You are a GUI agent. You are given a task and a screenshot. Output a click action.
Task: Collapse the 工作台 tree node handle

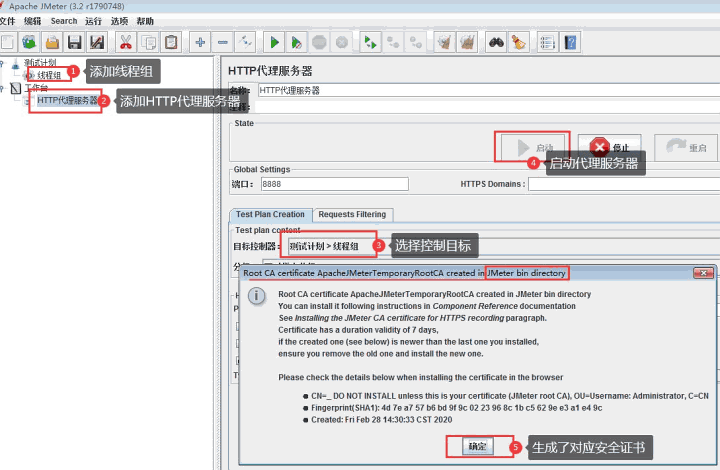pos(2,88)
